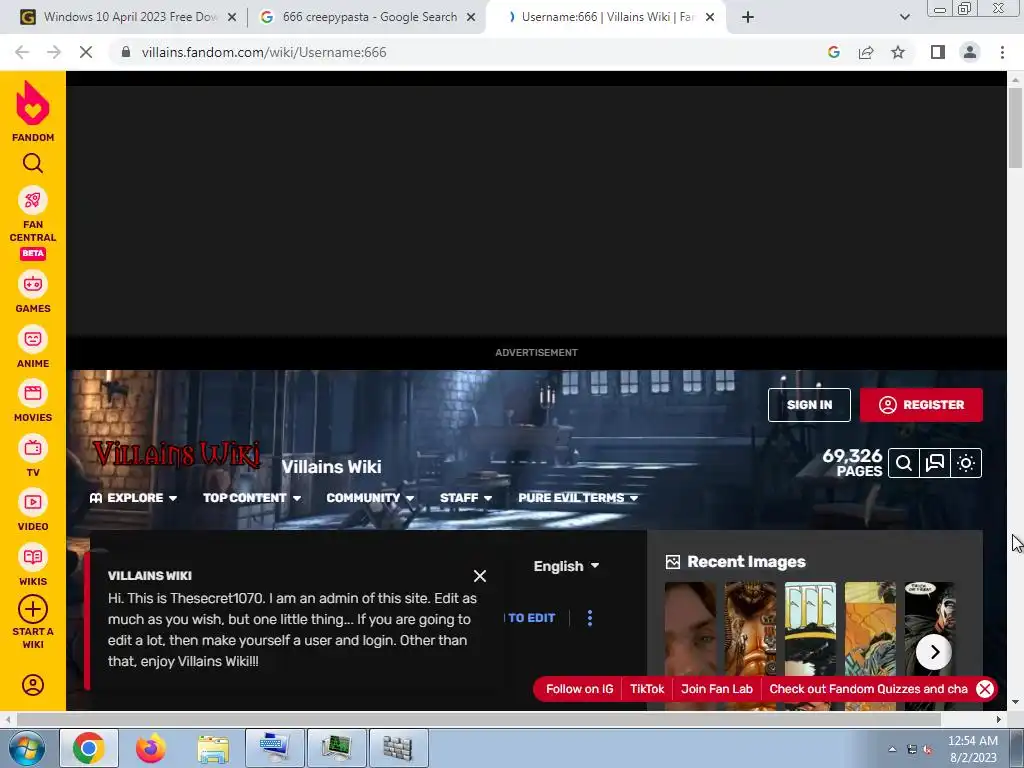The width and height of the screenshot is (1024, 768).
Task: Open the third Recent Images thumbnail
Action: [x=810, y=628]
